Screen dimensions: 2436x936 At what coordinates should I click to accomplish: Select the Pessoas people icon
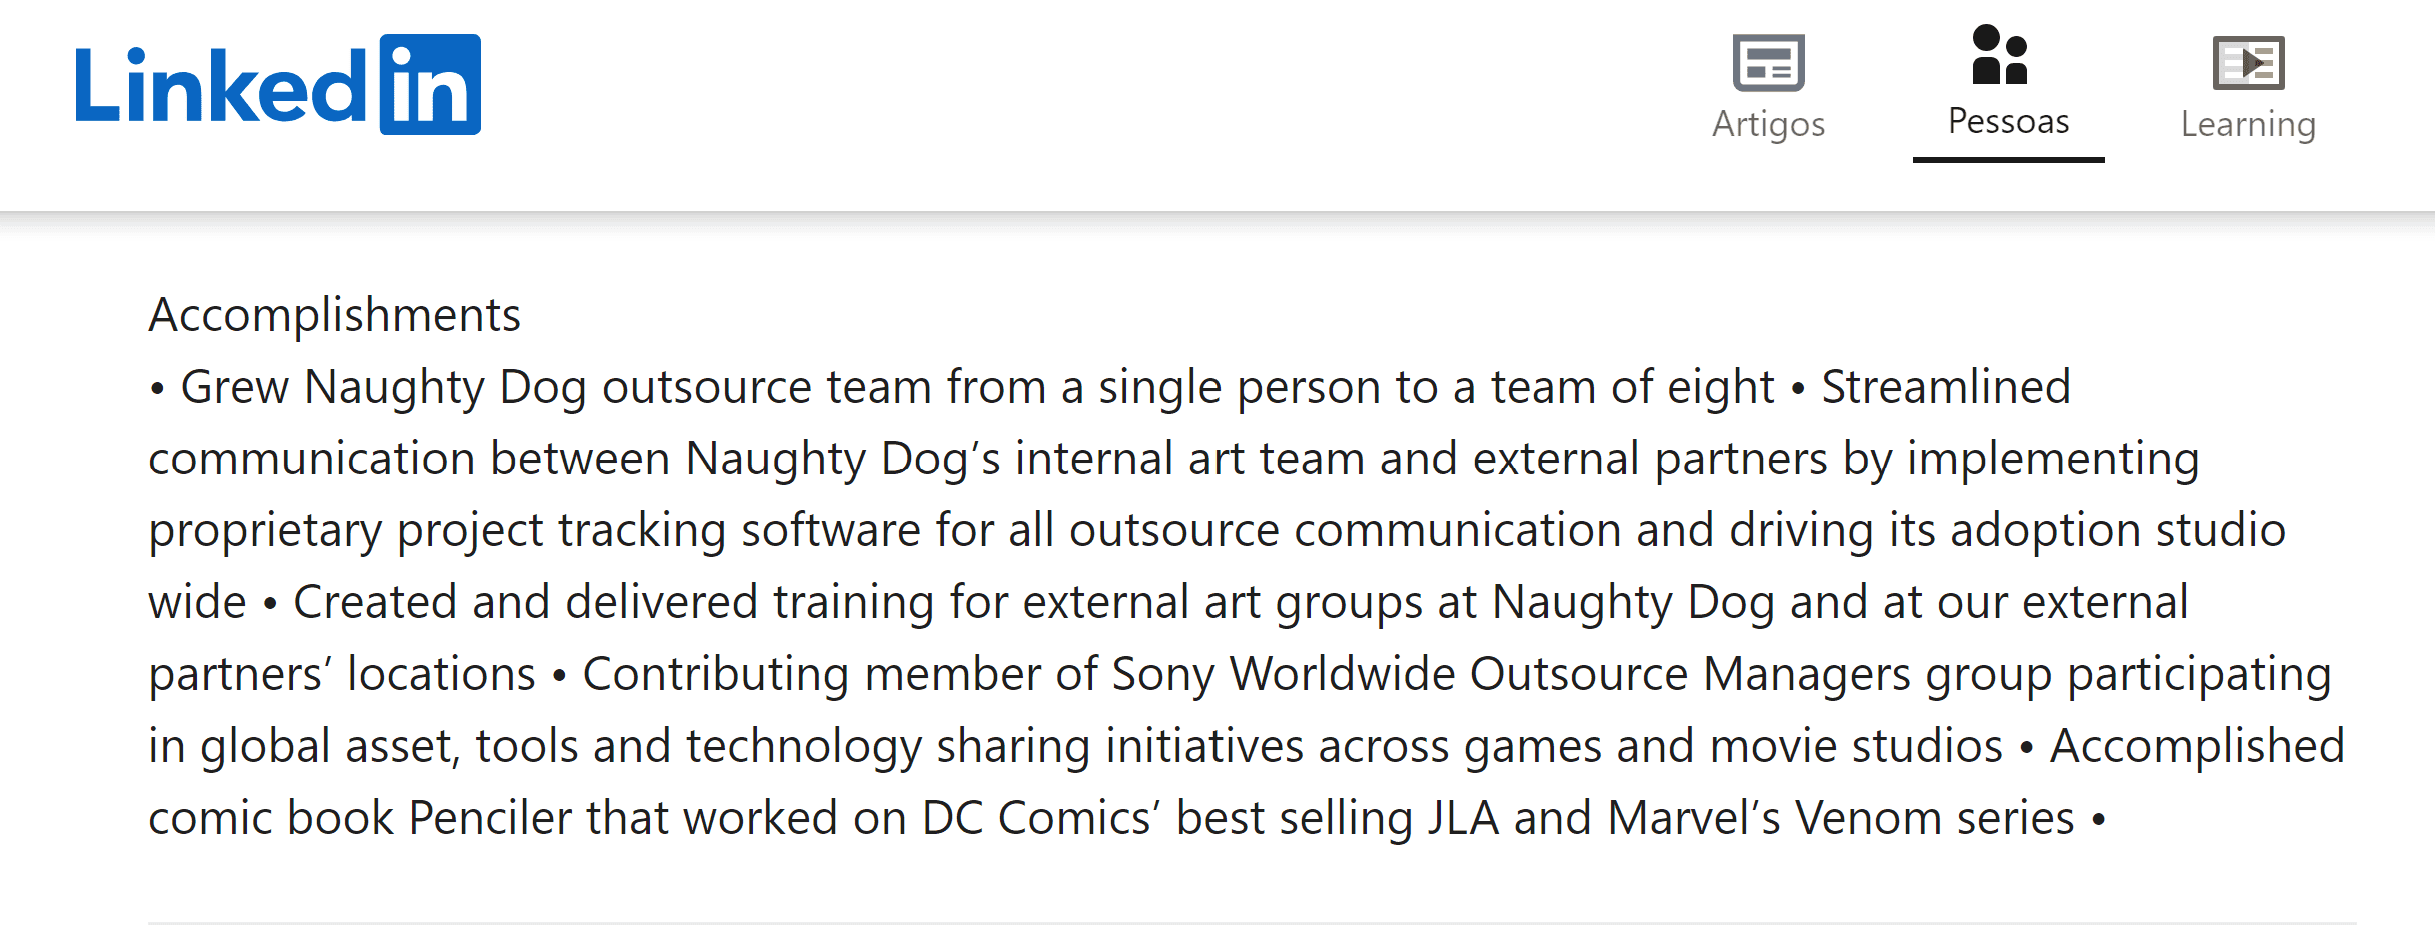(x=2000, y=55)
